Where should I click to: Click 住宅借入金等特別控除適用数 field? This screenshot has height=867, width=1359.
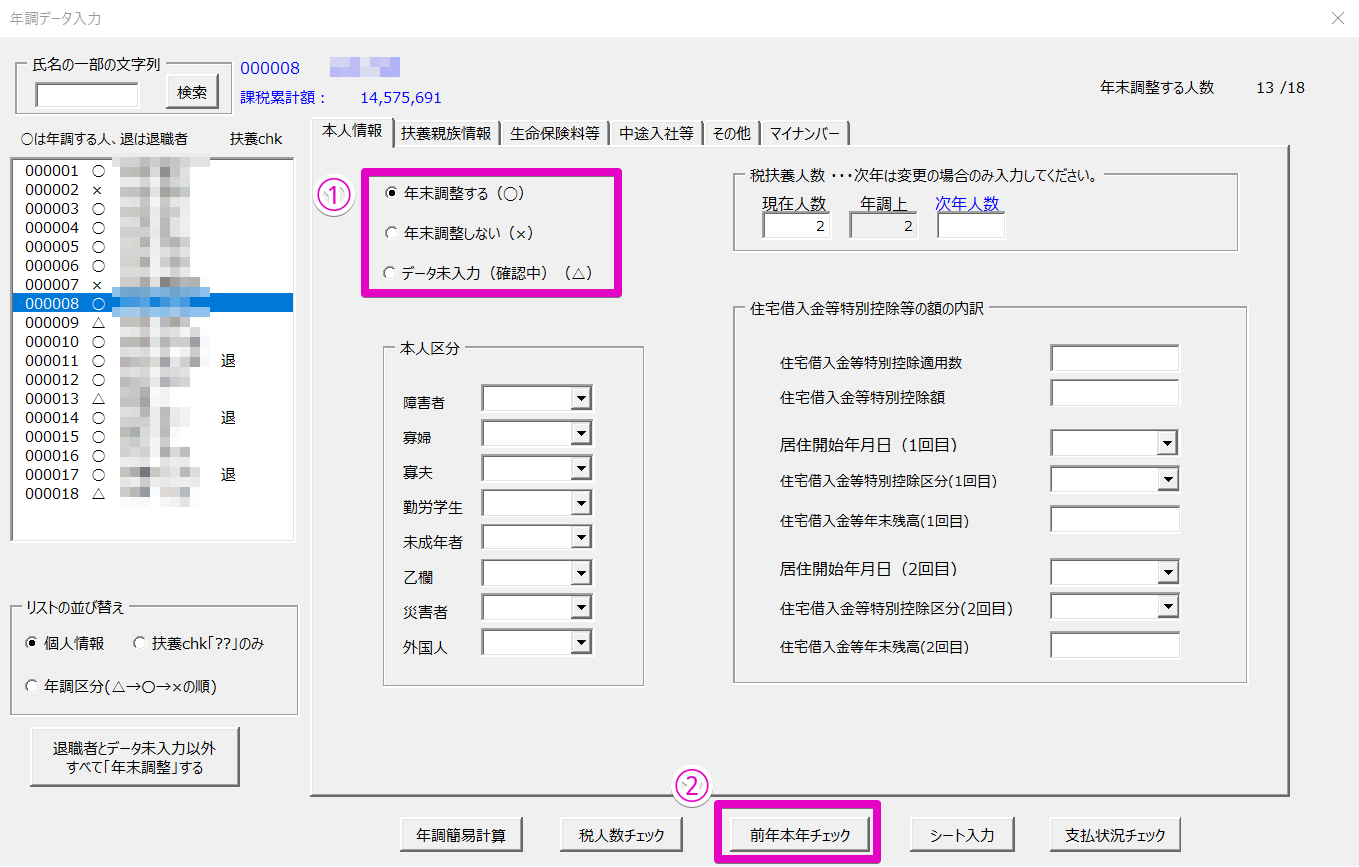click(x=1115, y=358)
